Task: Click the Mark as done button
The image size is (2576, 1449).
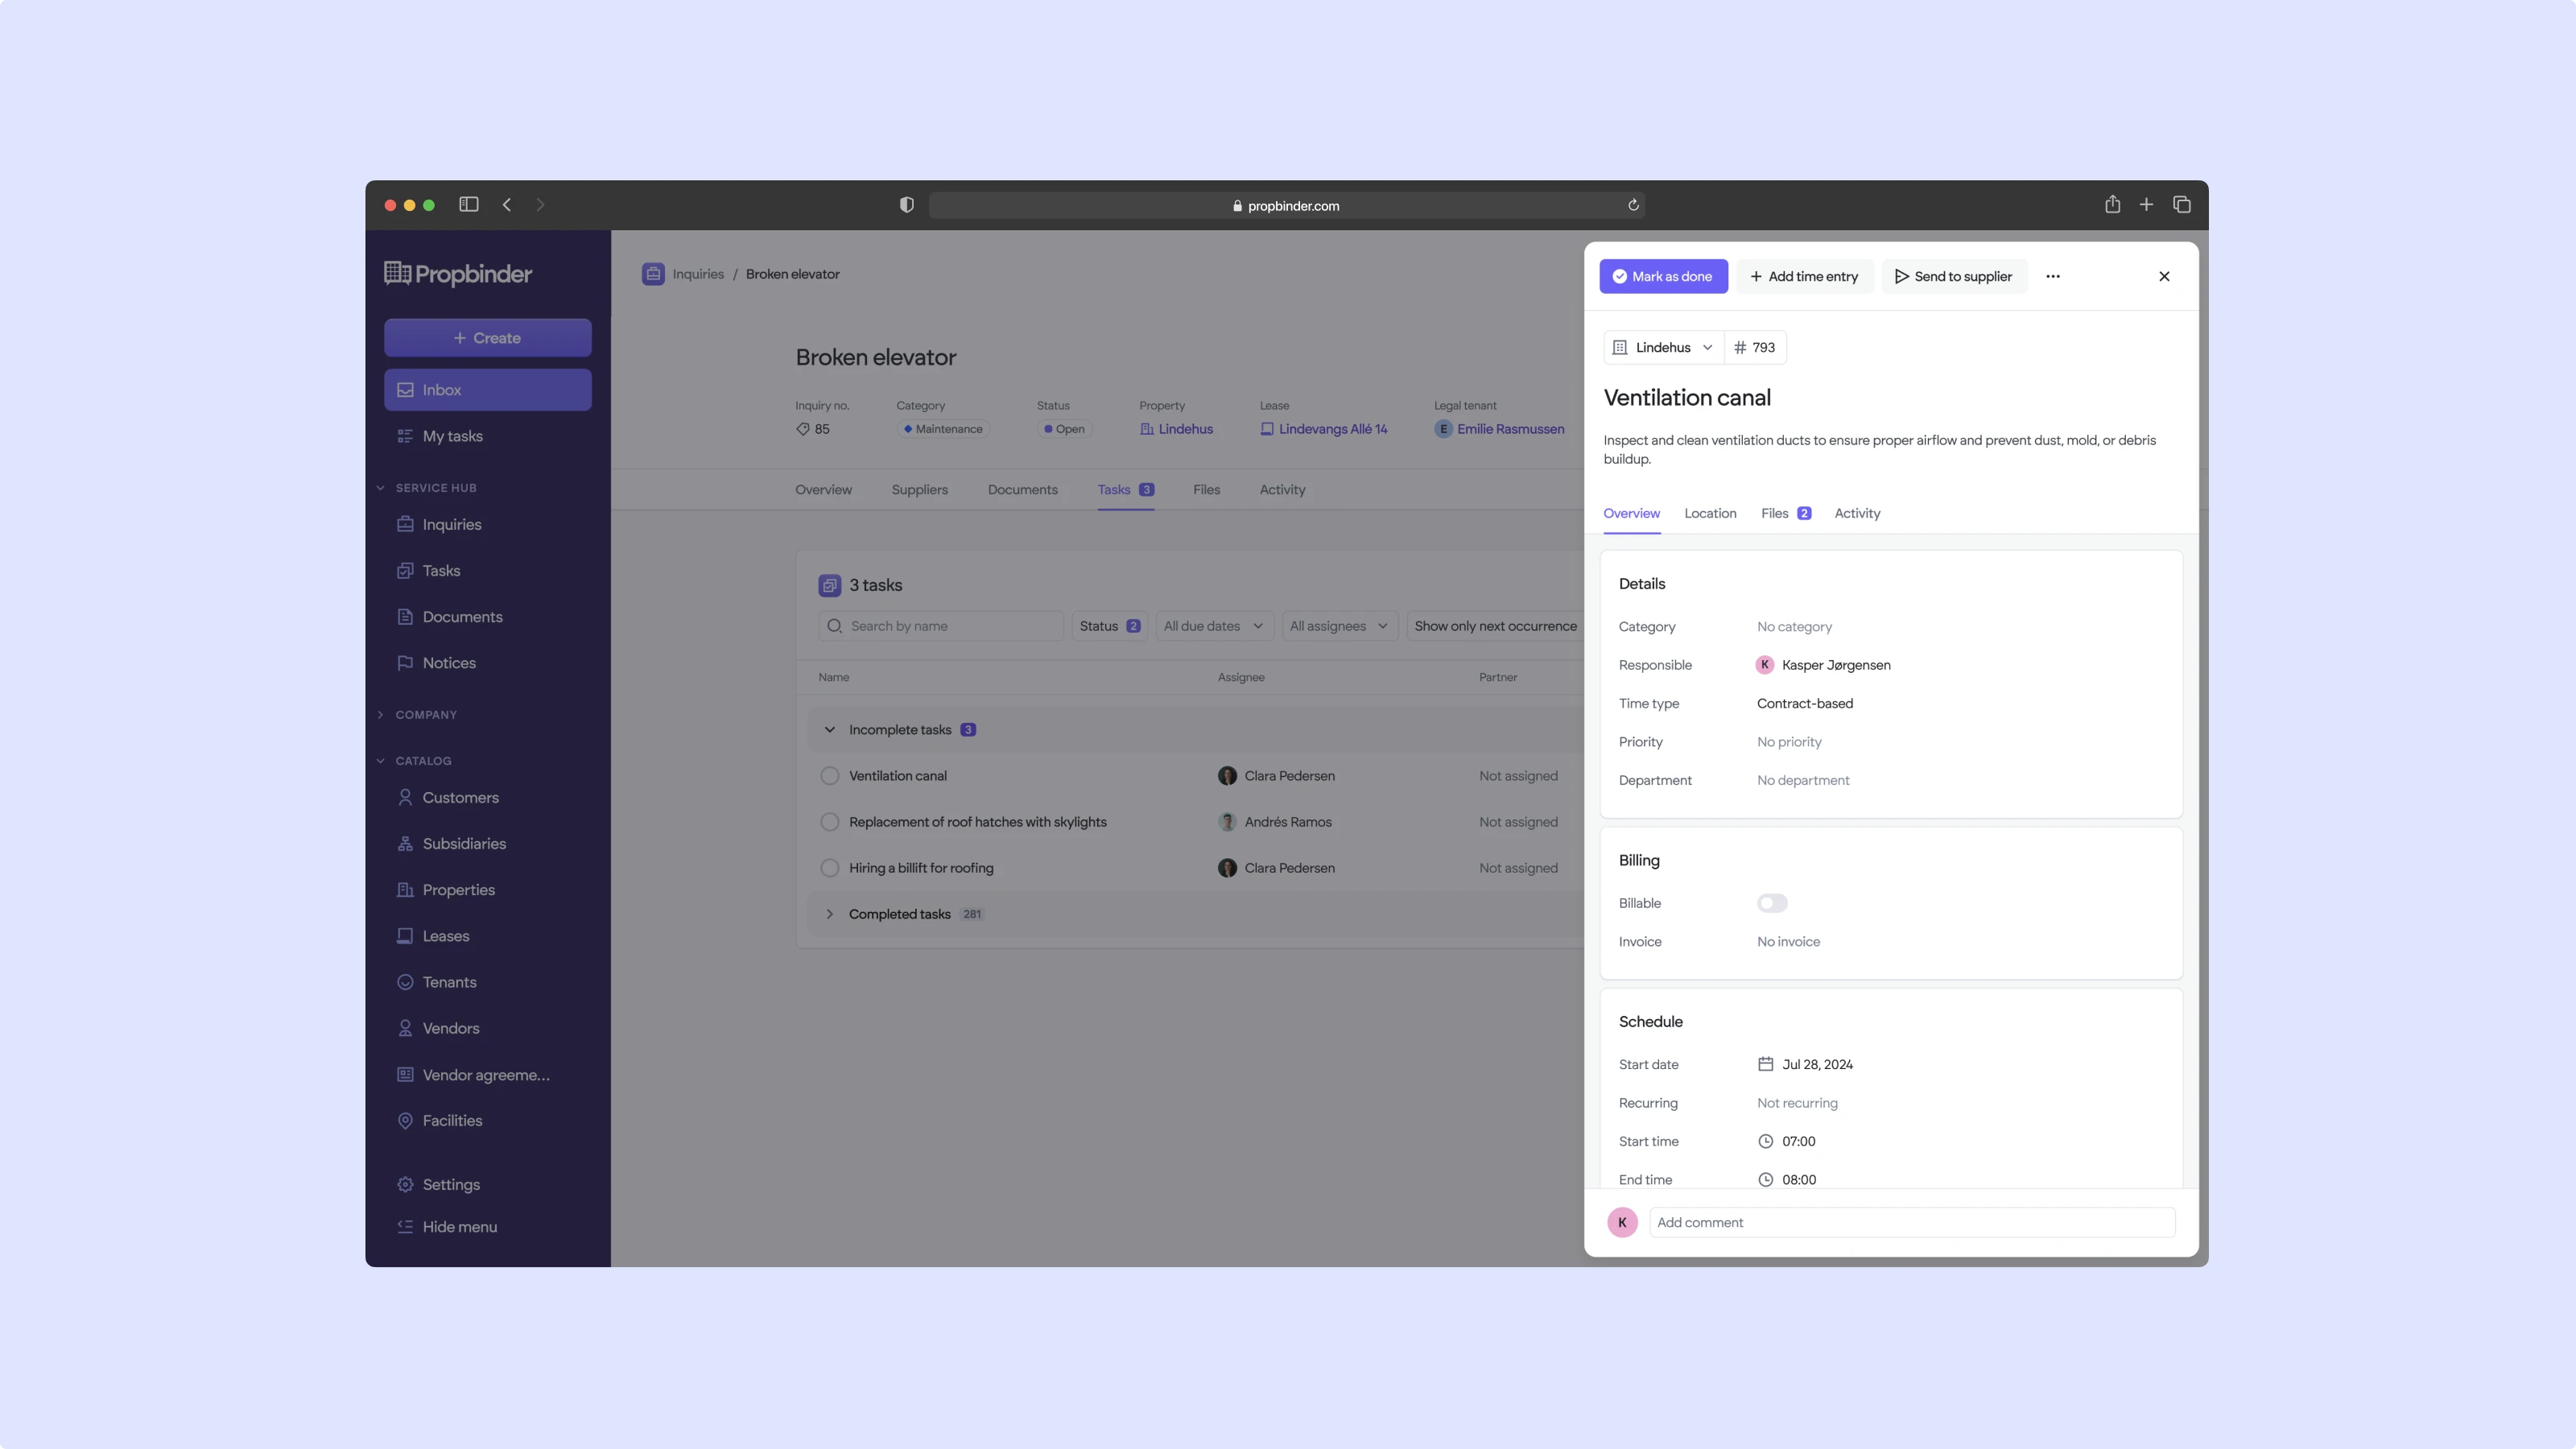Action: pyautogui.click(x=1662, y=277)
